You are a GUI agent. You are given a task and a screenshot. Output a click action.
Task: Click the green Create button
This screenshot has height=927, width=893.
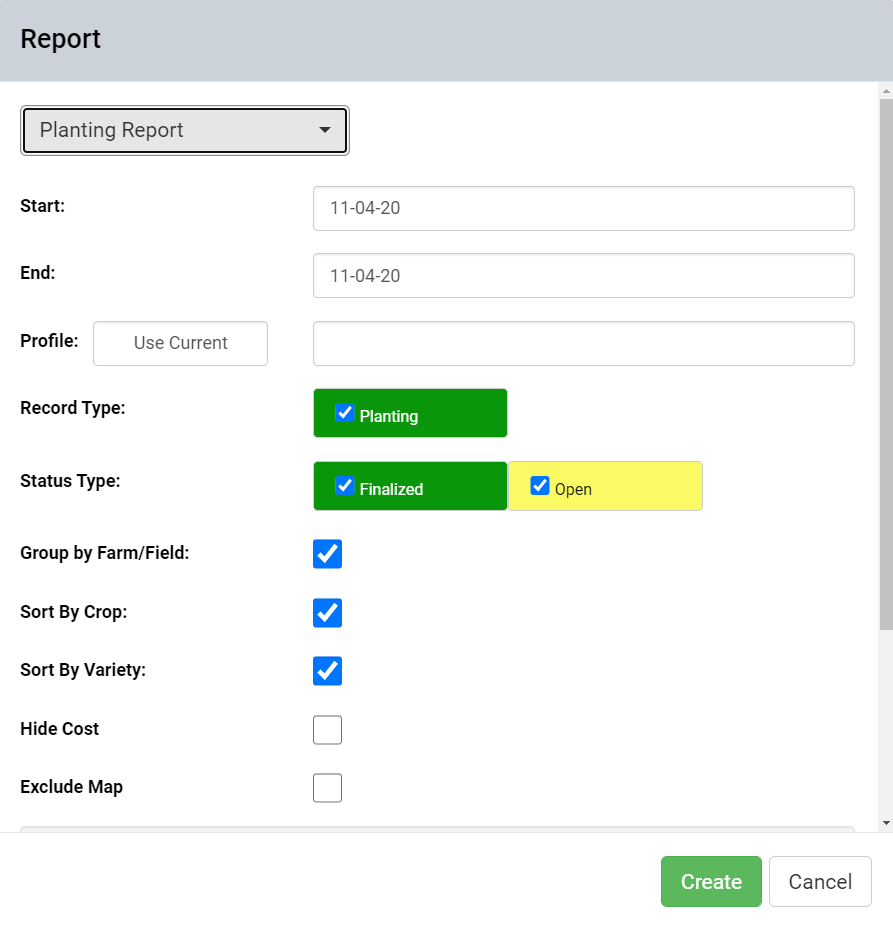(711, 881)
